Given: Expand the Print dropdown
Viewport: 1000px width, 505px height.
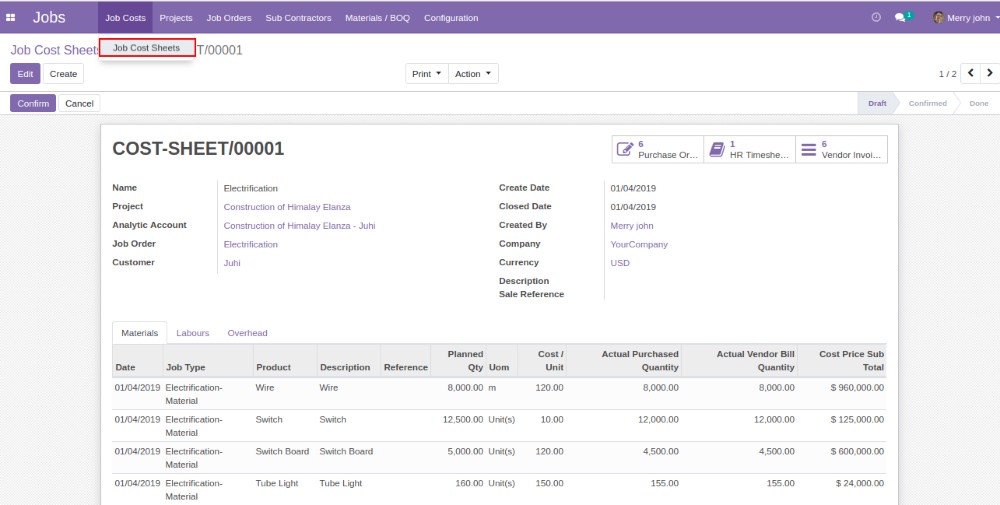Looking at the screenshot, I should pos(426,74).
